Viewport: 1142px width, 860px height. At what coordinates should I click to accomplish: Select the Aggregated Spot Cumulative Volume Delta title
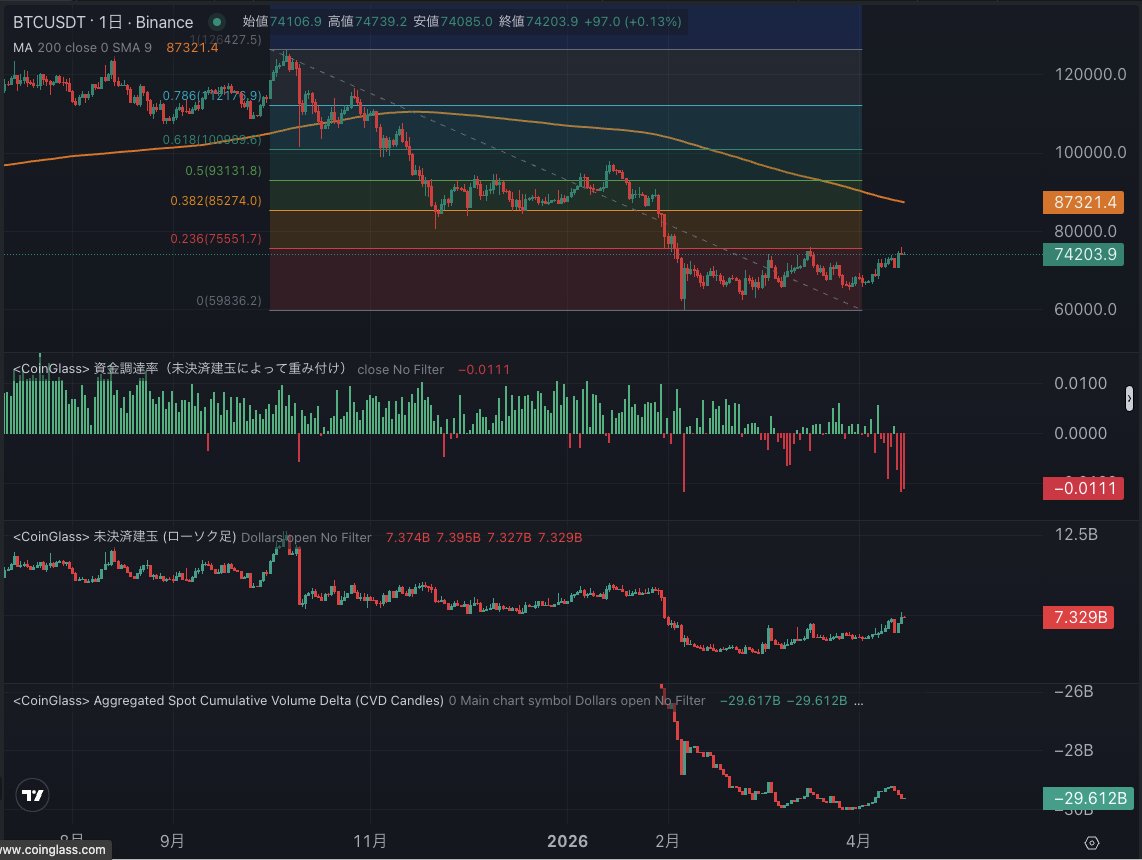click(x=229, y=701)
